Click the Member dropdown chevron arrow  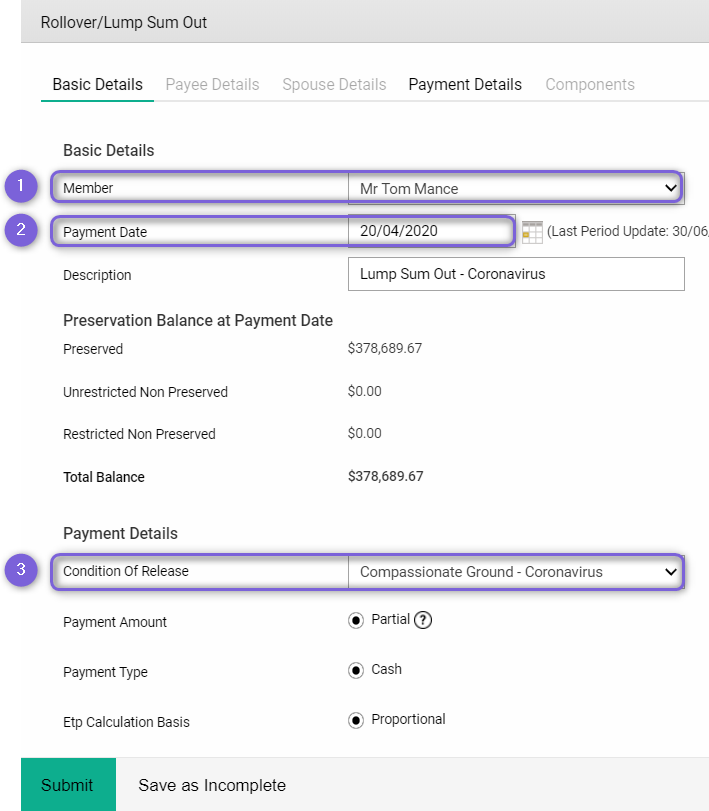point(672,188)
